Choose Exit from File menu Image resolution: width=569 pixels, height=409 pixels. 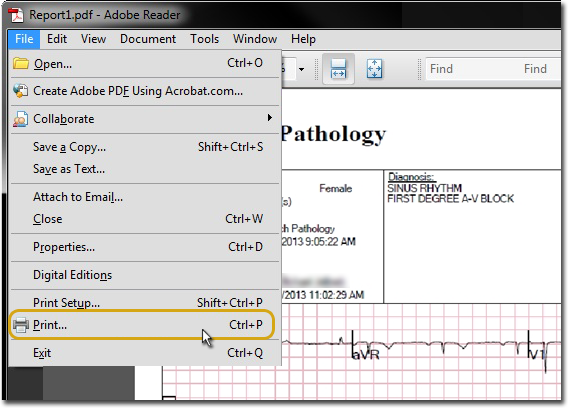144,353
